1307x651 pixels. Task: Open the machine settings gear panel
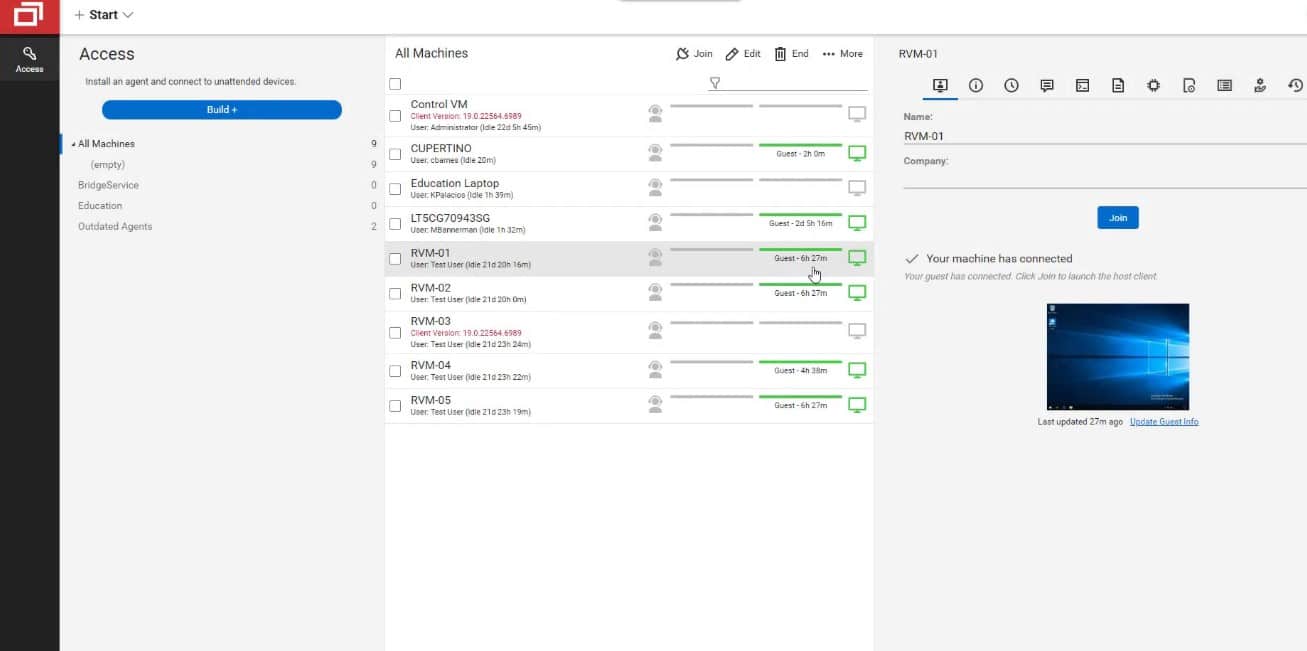pos(1153,85)
